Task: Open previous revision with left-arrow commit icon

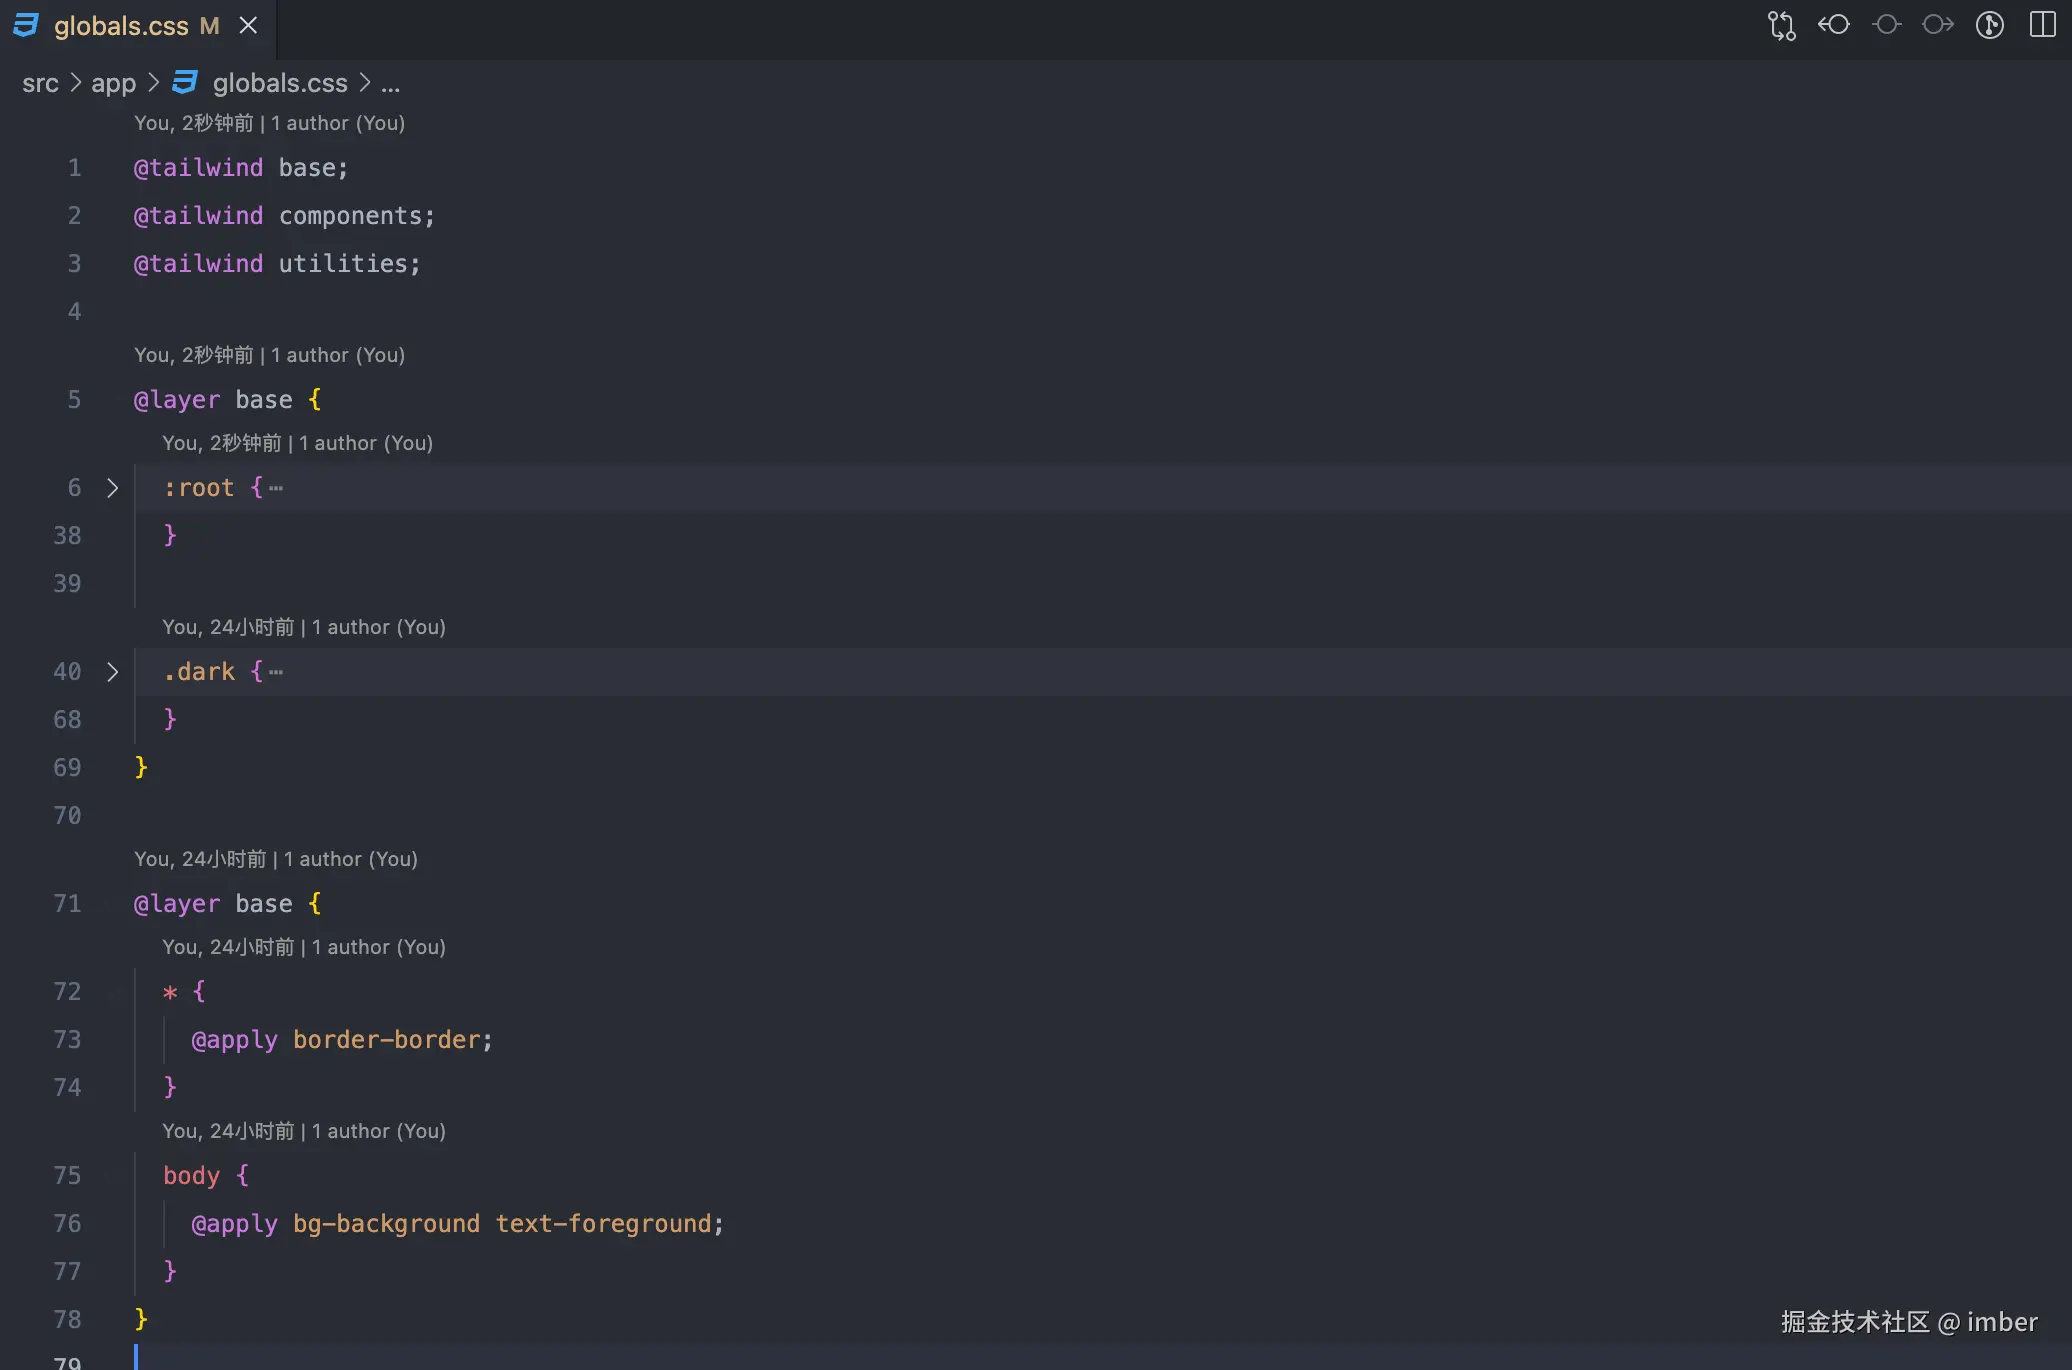Action: click(x=1833, y=25)
